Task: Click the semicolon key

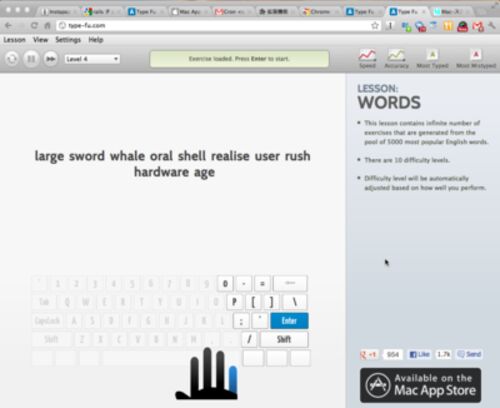Action: [x=241, y=321]
